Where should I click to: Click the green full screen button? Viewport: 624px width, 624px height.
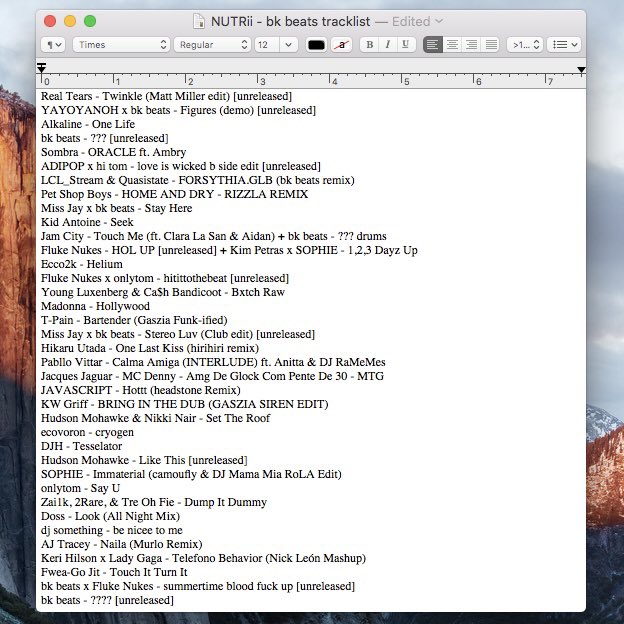(90, 21)
